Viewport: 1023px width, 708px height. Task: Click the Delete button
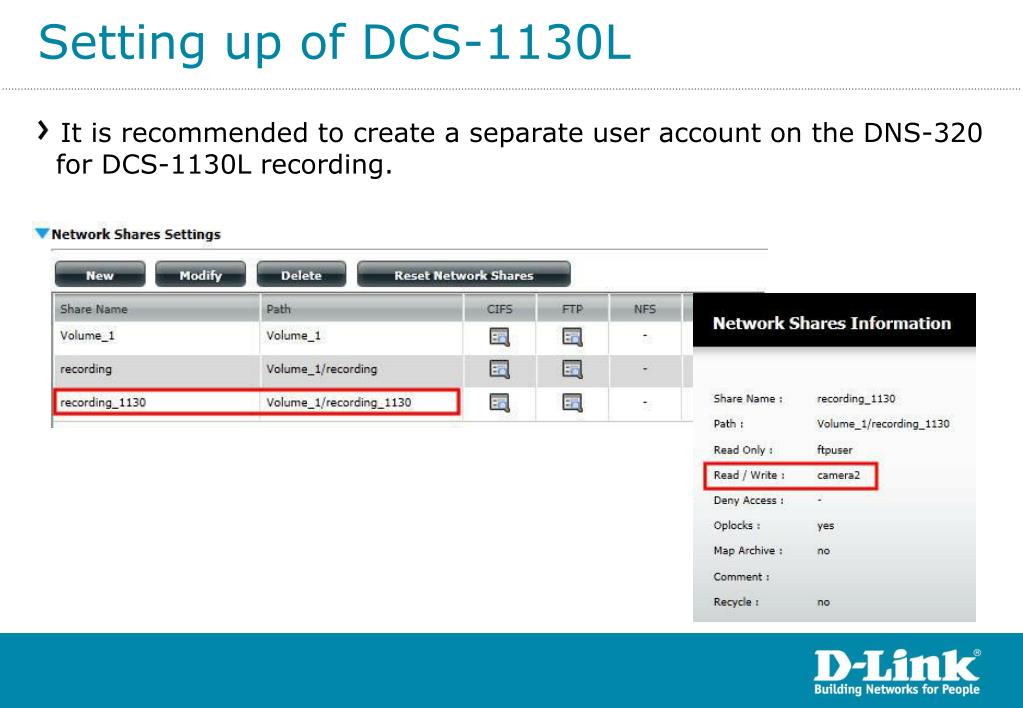(x=301, y=275)
